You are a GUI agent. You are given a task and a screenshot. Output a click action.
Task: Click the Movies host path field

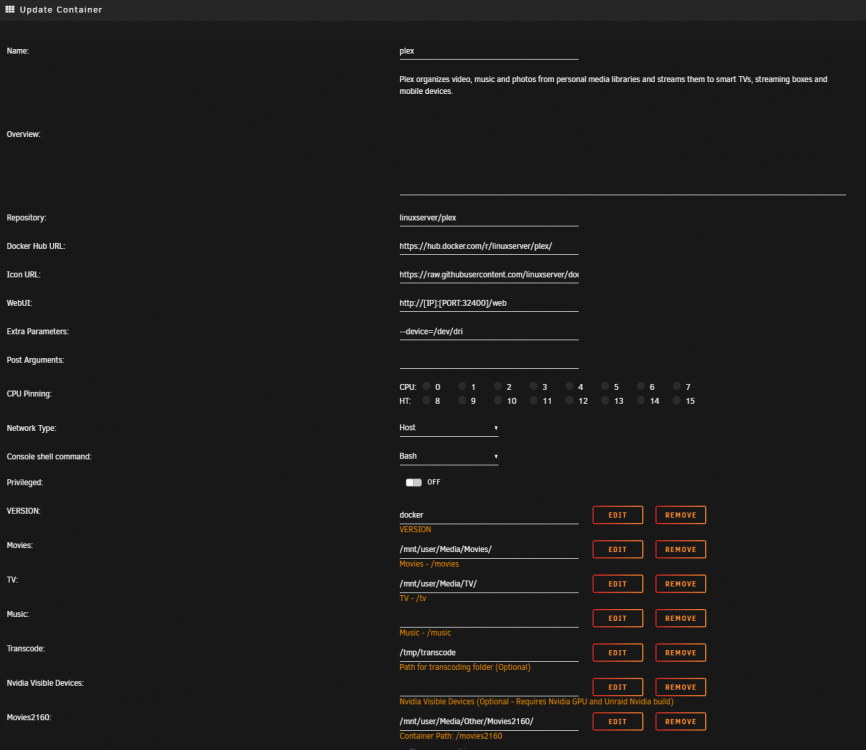coord(489,550)
